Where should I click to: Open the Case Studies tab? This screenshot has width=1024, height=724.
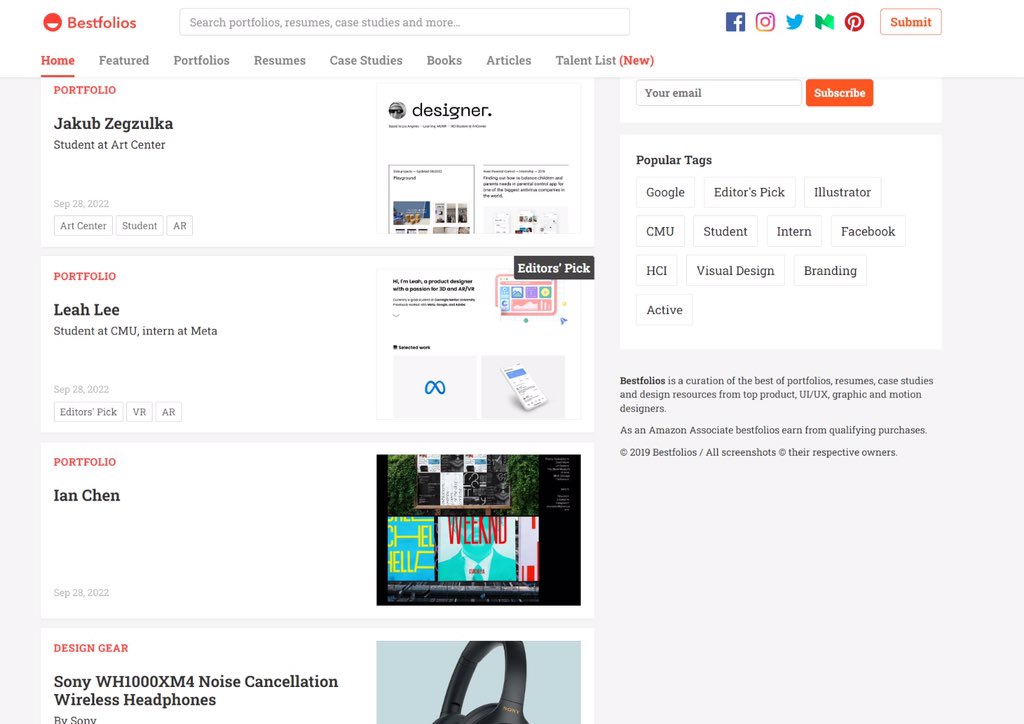[366, 60]
